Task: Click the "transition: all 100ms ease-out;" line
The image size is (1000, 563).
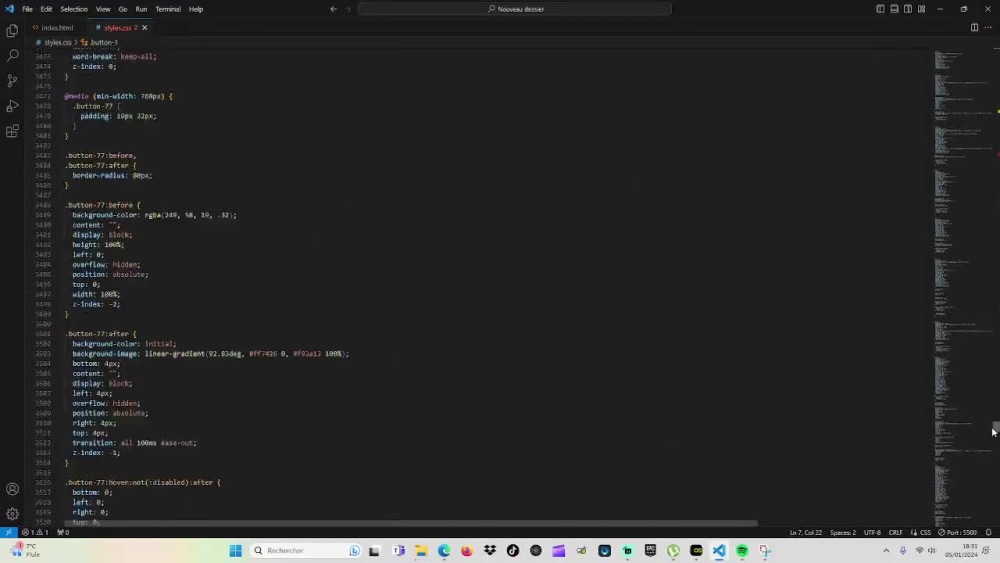Action: [134, 443]
